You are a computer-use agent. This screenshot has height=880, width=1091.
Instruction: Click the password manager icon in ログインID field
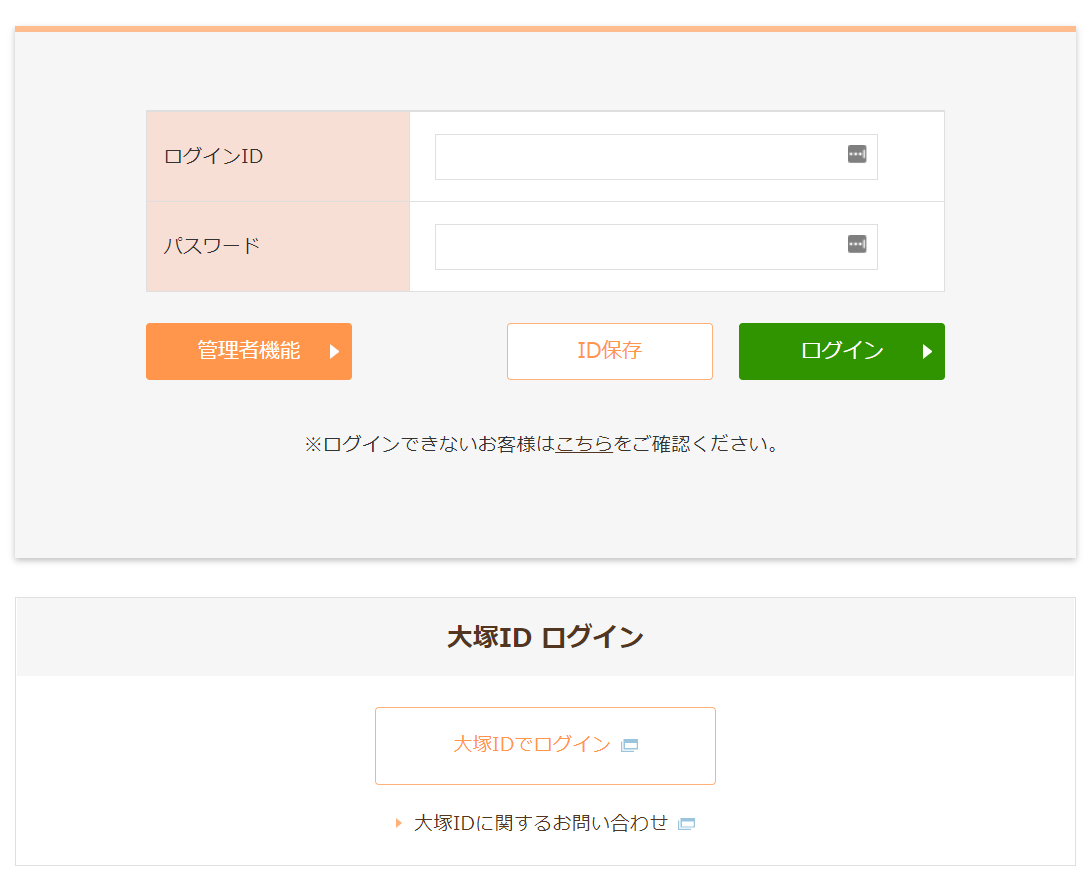857,154
